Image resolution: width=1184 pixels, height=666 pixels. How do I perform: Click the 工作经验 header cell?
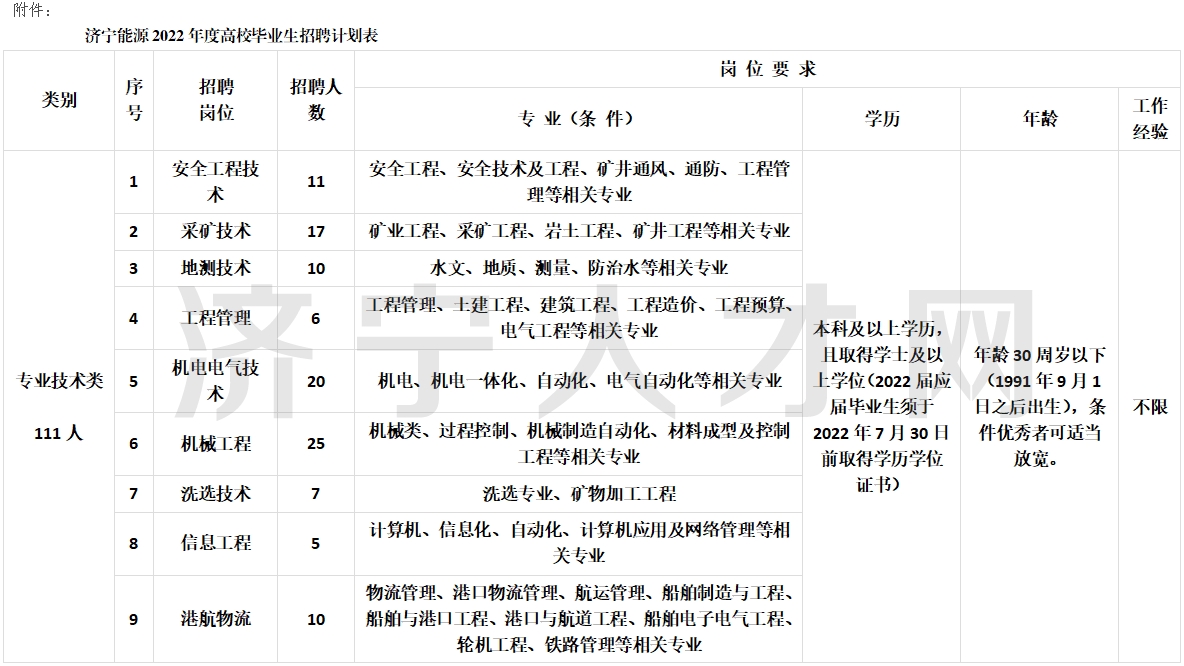coord(1149,119)
